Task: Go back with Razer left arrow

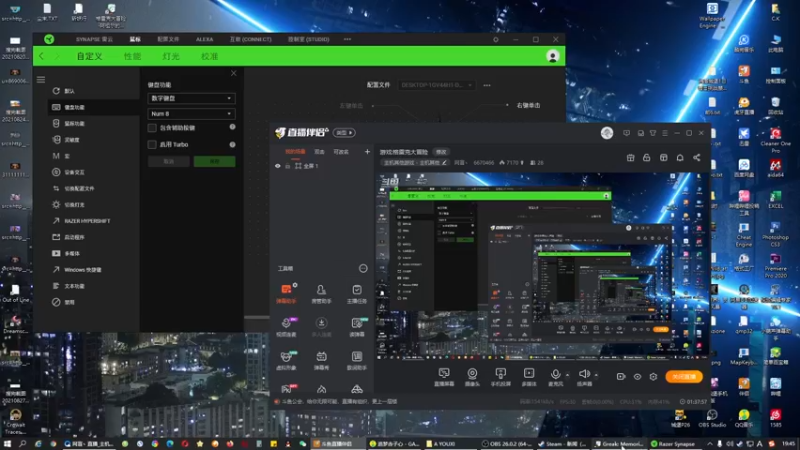Action: tap(41, 56)
